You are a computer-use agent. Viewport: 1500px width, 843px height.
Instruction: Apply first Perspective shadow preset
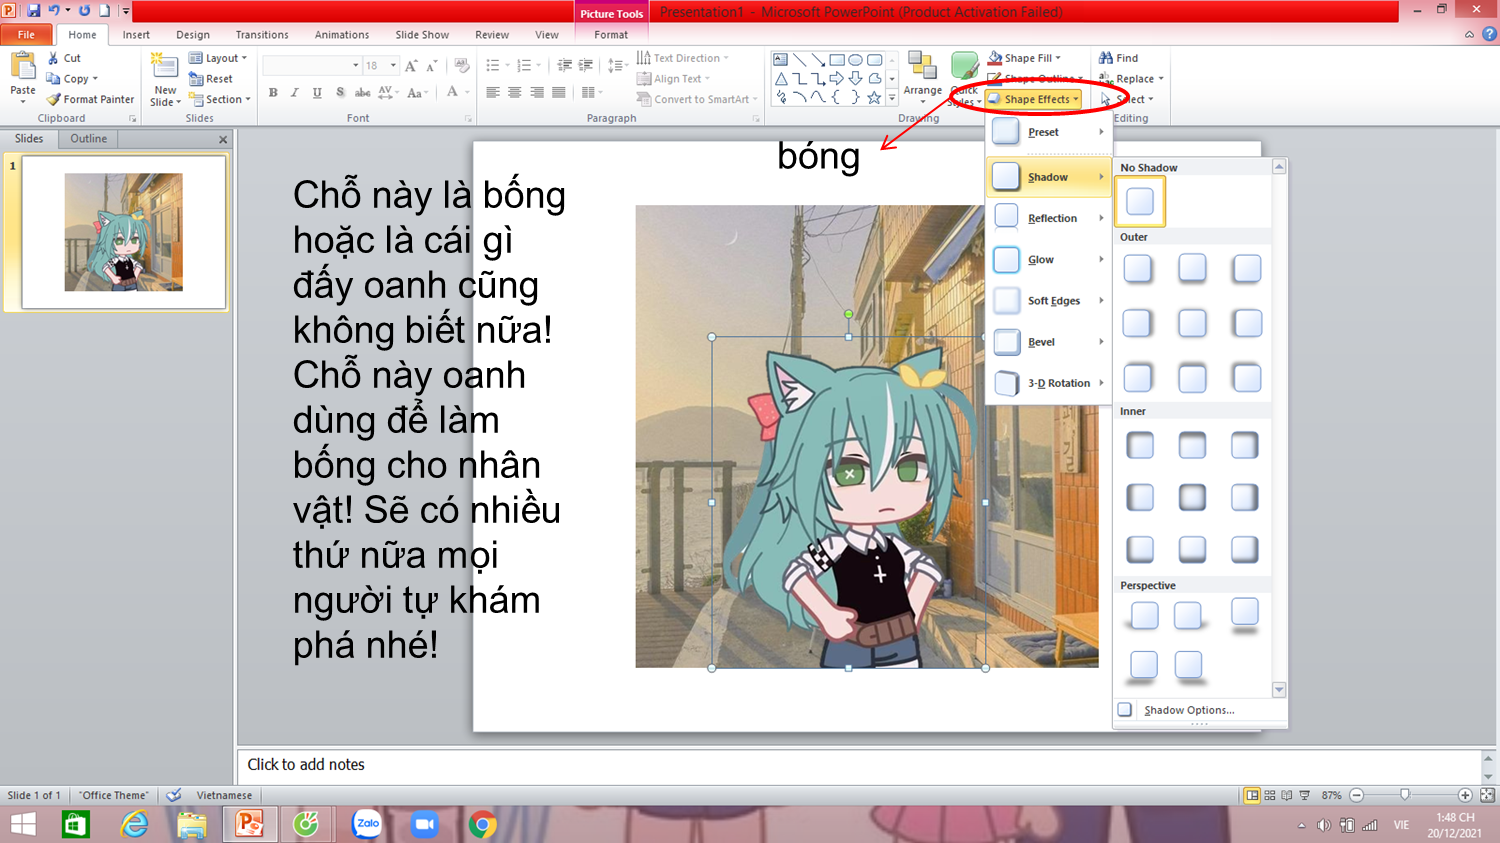1143,615
